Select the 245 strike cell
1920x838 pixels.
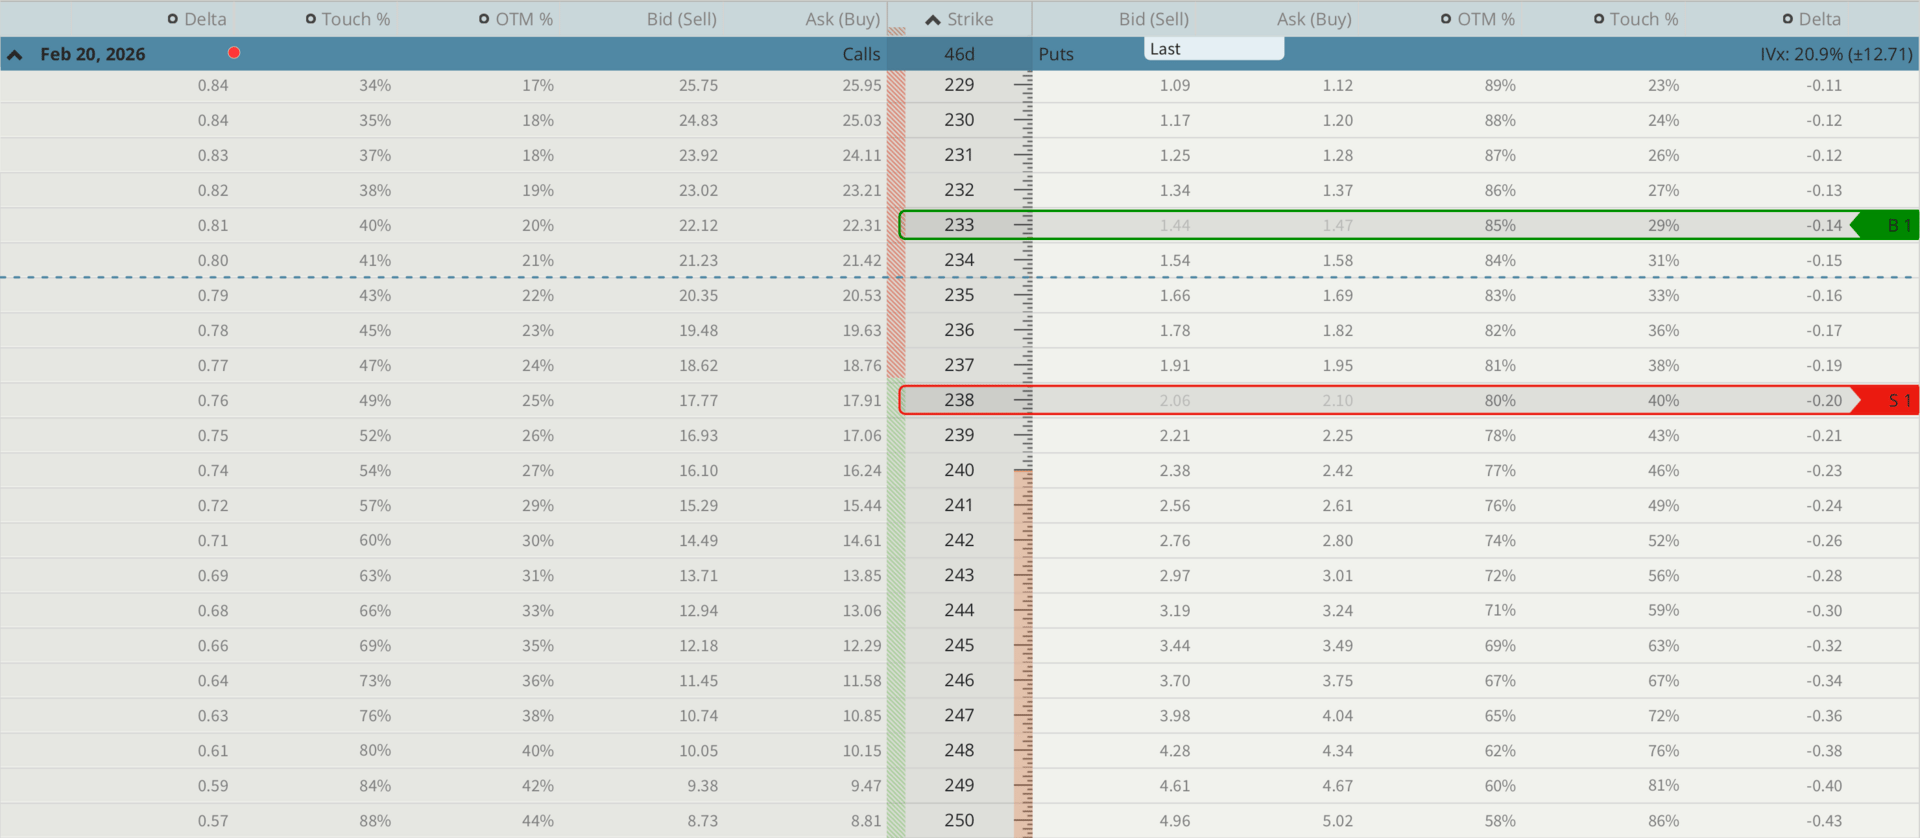click(959, 645)
